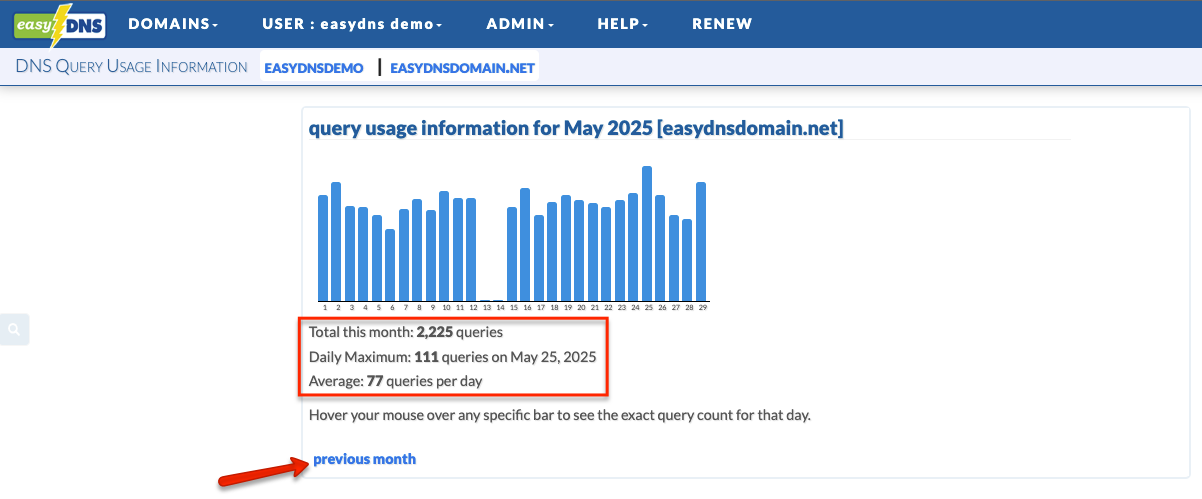Select the tallest chart bar, day 25
The height and width of the screenshot is (499, 1202).
(647, 233)
